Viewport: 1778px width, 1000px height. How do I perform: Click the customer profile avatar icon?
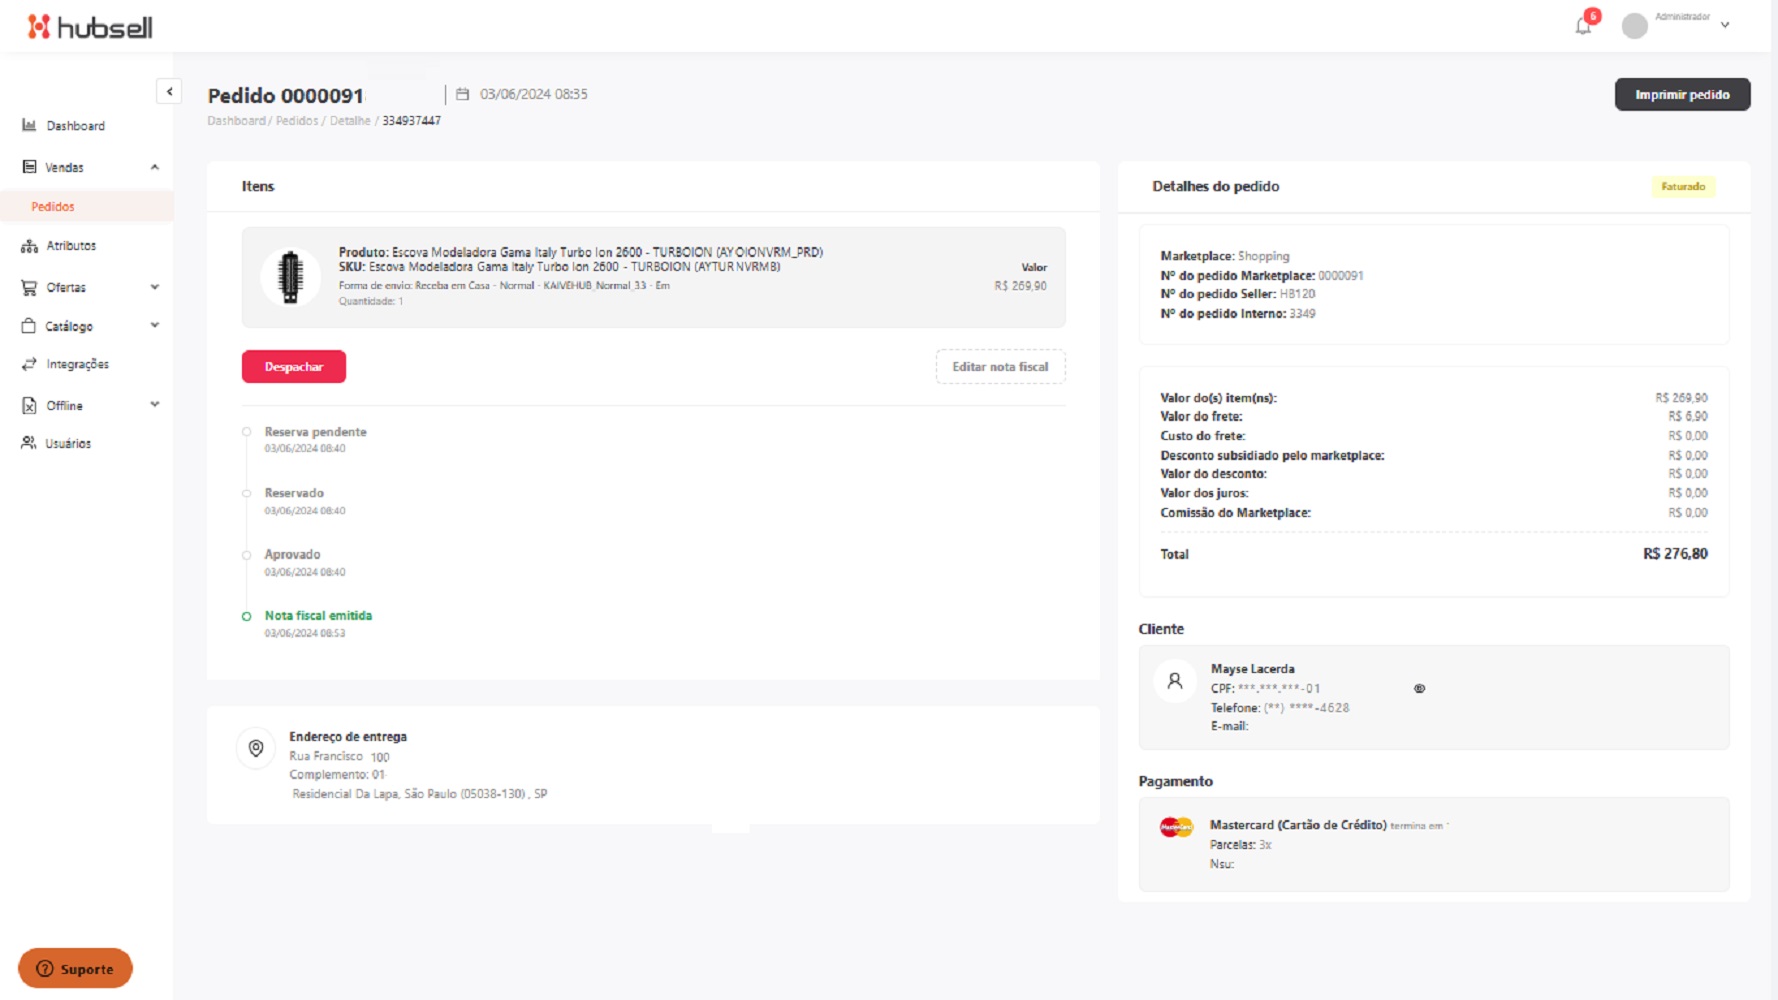click(1175, 681)
